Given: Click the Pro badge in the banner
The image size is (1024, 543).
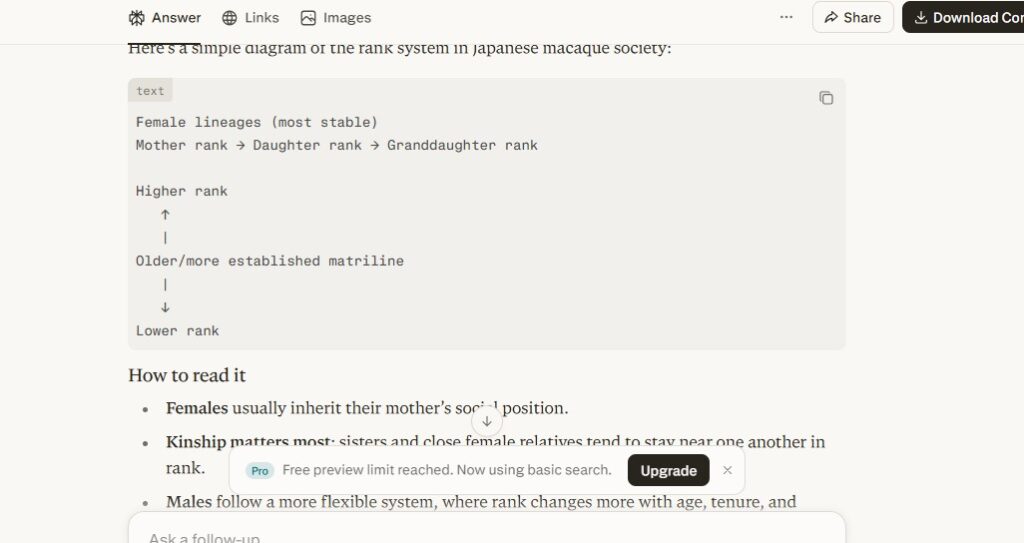Looking at the screenshot, I should (260, 470).
